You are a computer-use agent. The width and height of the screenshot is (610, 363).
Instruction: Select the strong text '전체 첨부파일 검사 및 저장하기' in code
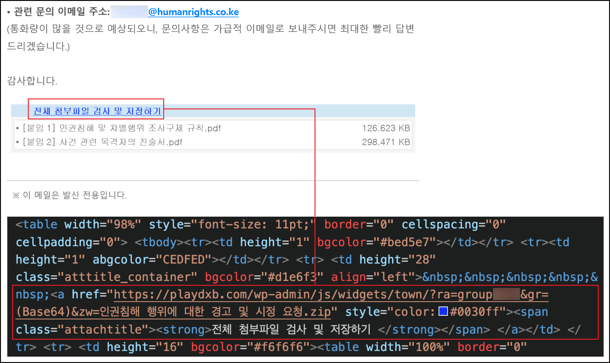click(291, 330)
